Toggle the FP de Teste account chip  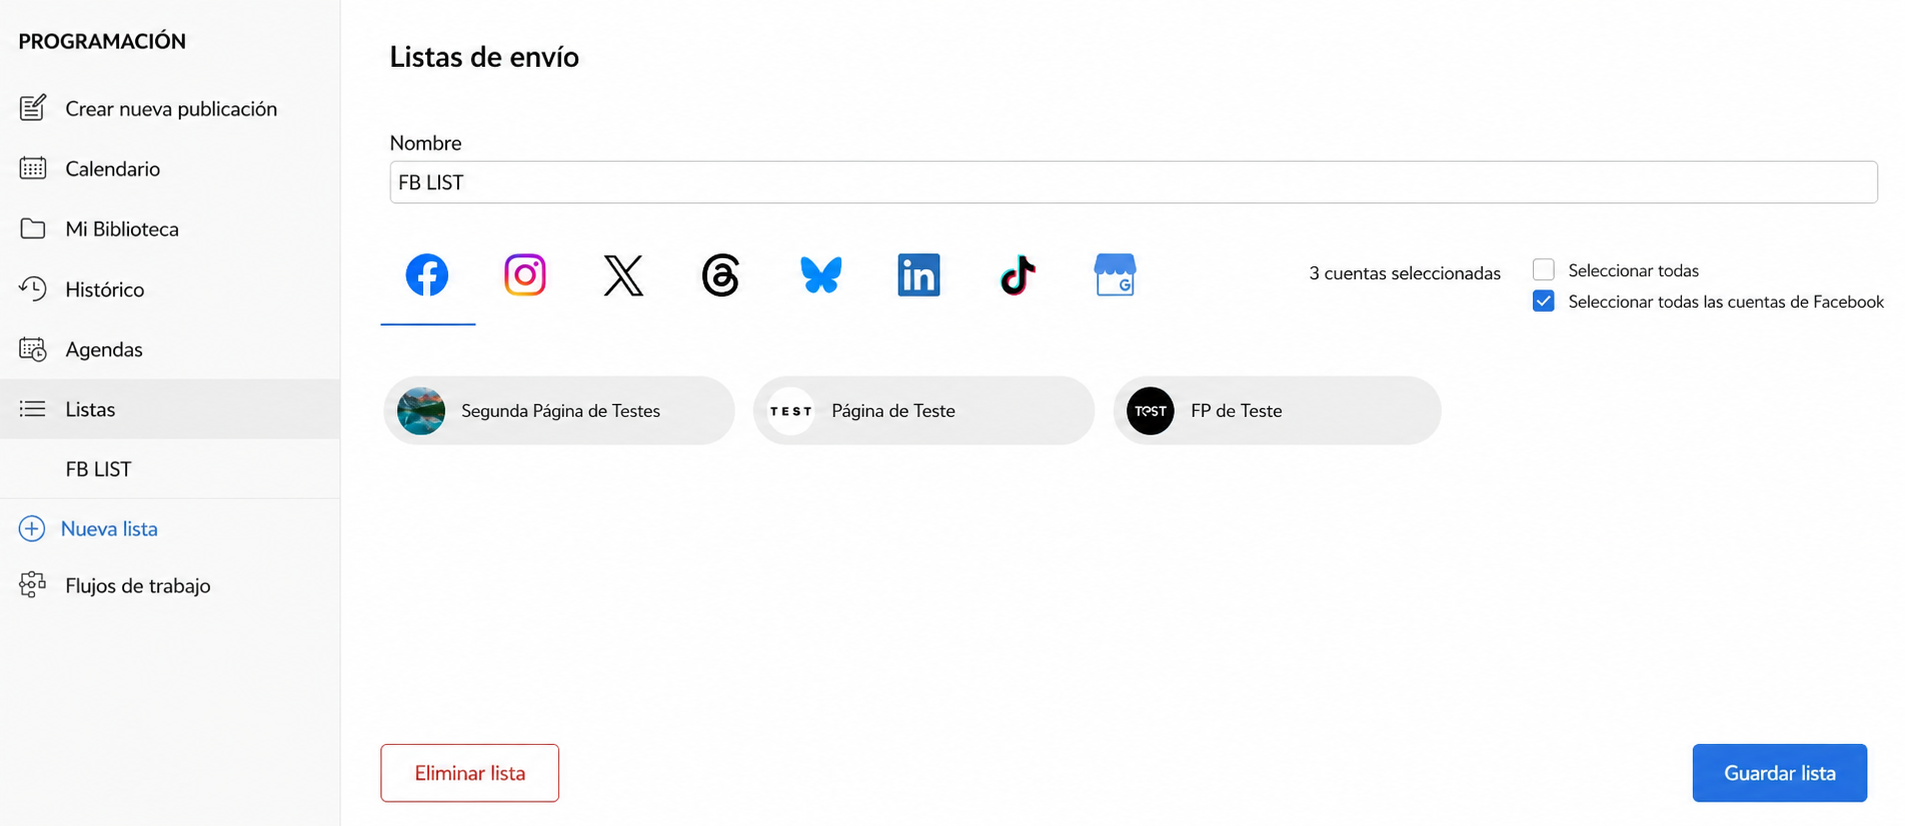1277,411
